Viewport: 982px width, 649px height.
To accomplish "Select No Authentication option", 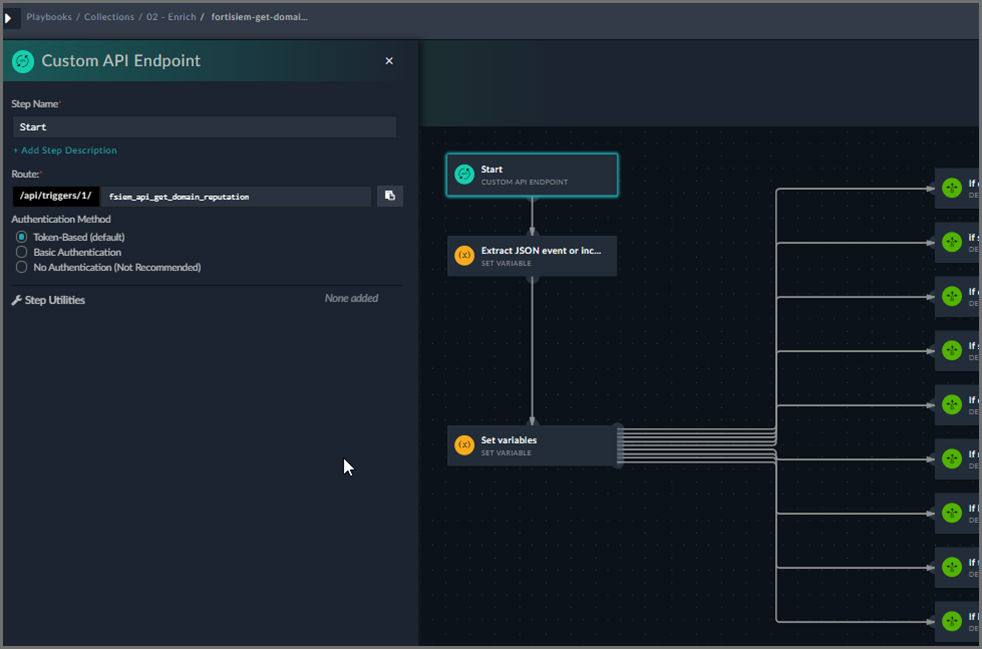I will point(22,267).
